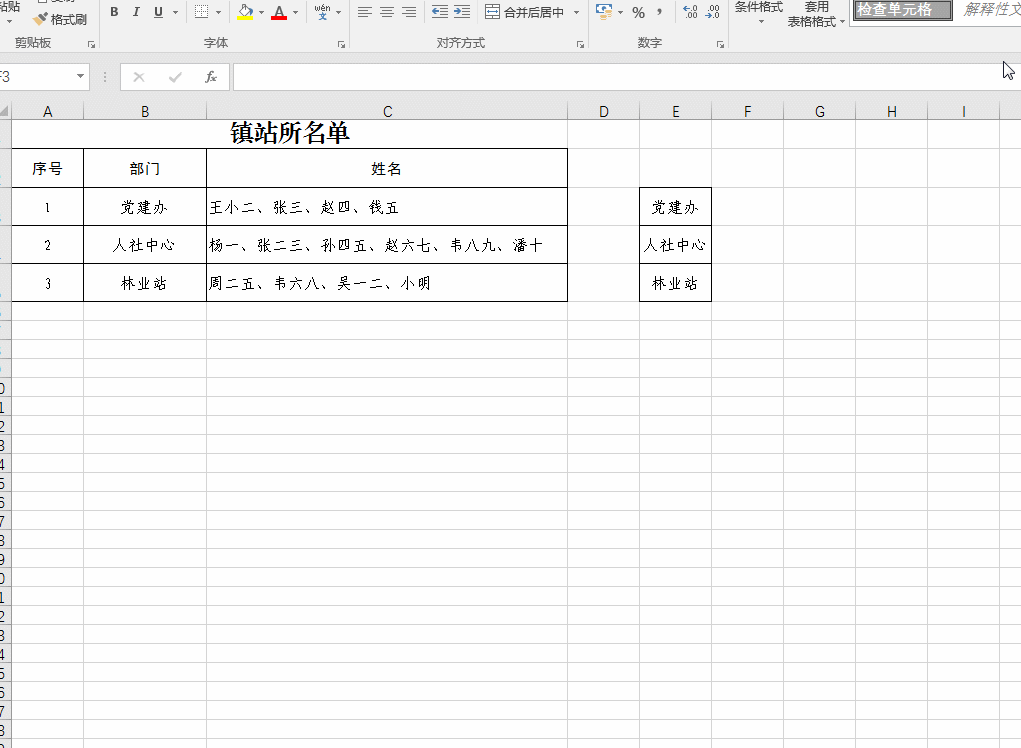Decrease indent
This screenshot has height=748, width=1021.
[440, 12]
